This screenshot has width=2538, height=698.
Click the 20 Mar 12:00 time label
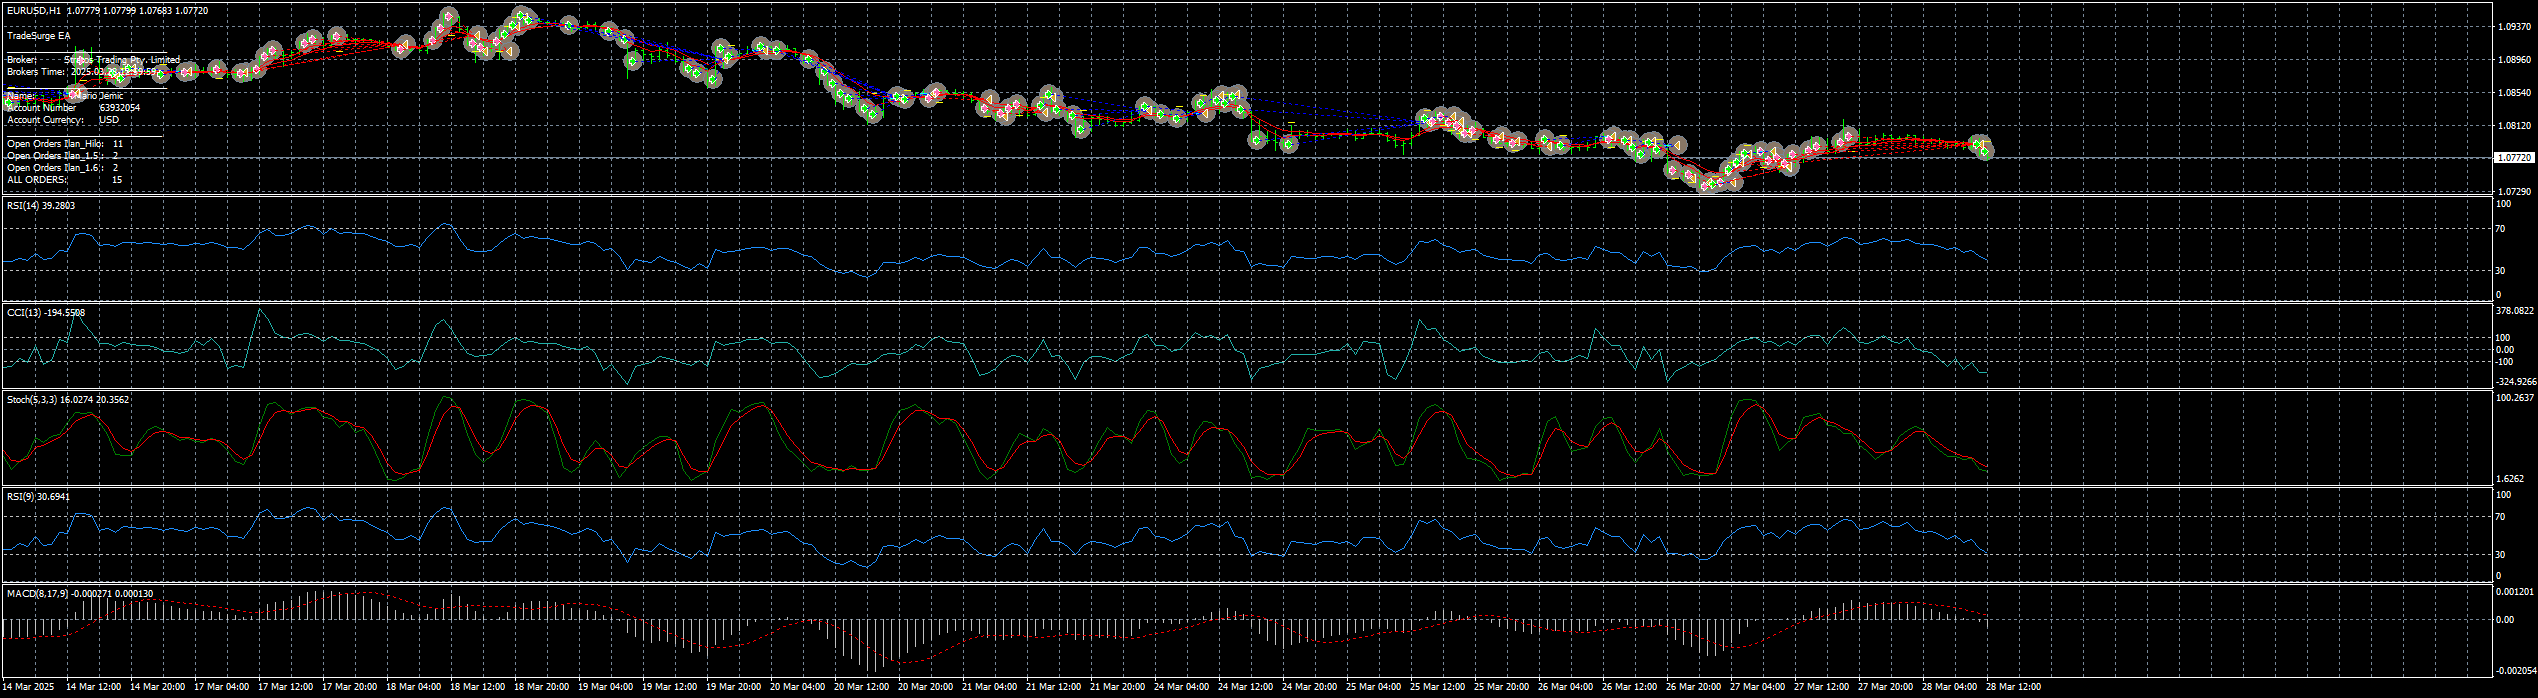click(861, 687)
